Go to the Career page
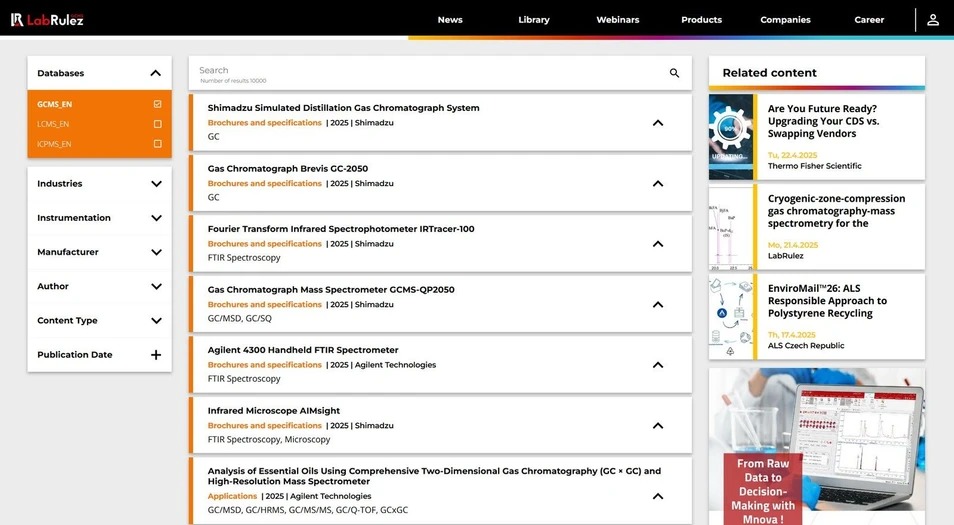The height and width of the screenshot is (525, 954). coord(869,19)
